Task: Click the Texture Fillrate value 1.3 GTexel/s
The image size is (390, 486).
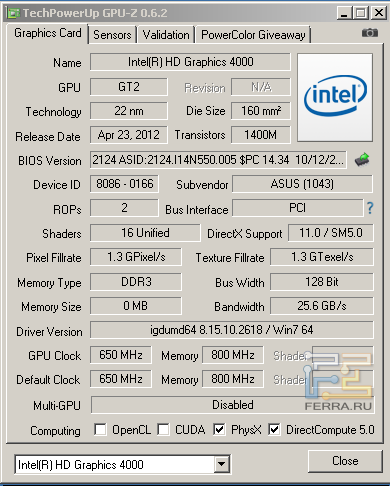Action: click(322, 257)
